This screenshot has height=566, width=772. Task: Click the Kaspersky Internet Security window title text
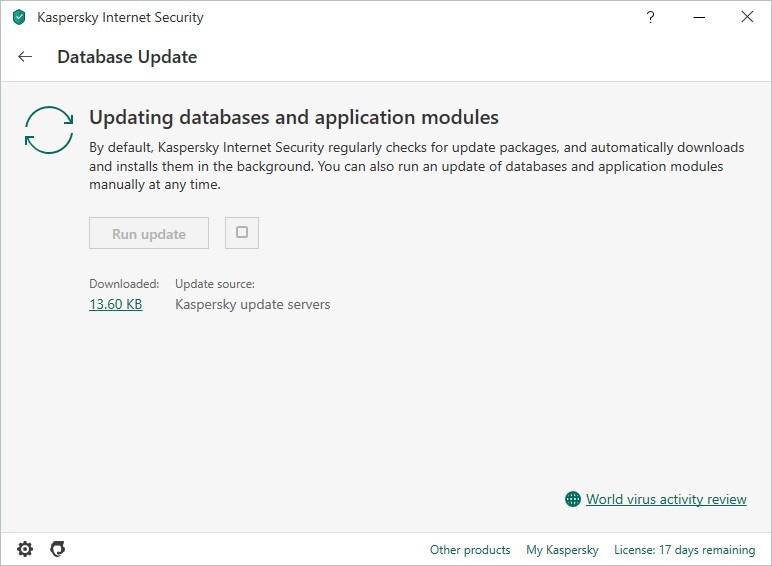(120, 17)
